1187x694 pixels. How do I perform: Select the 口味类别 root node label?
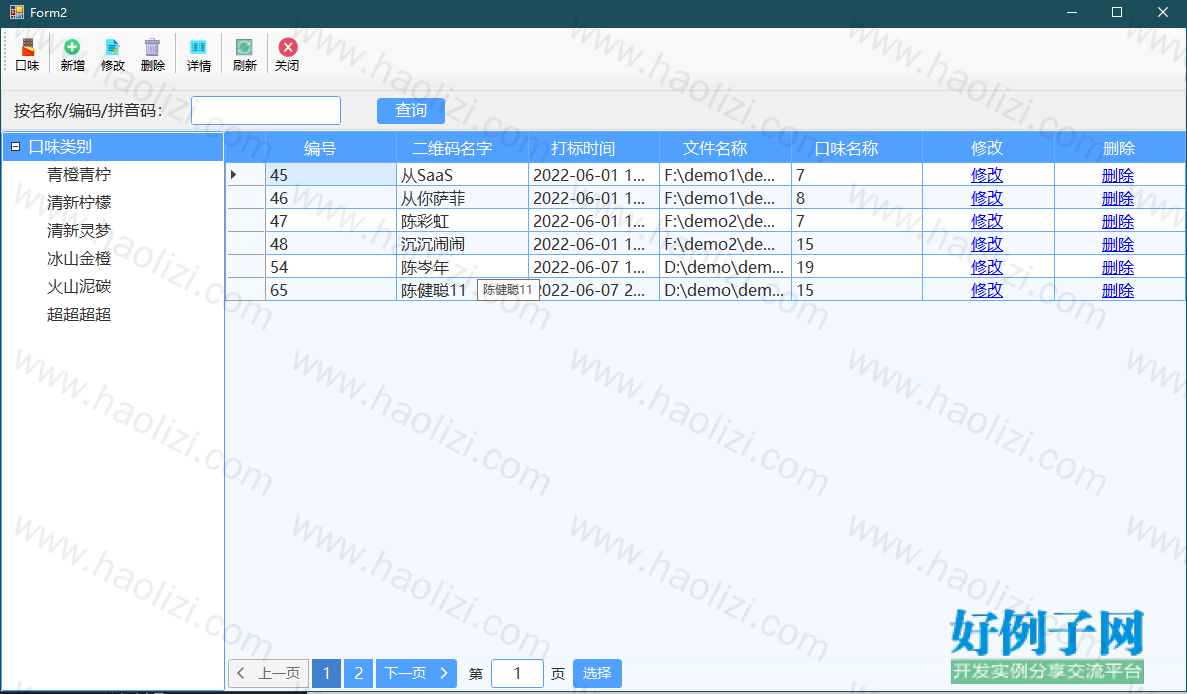click(x=60, y=147)
